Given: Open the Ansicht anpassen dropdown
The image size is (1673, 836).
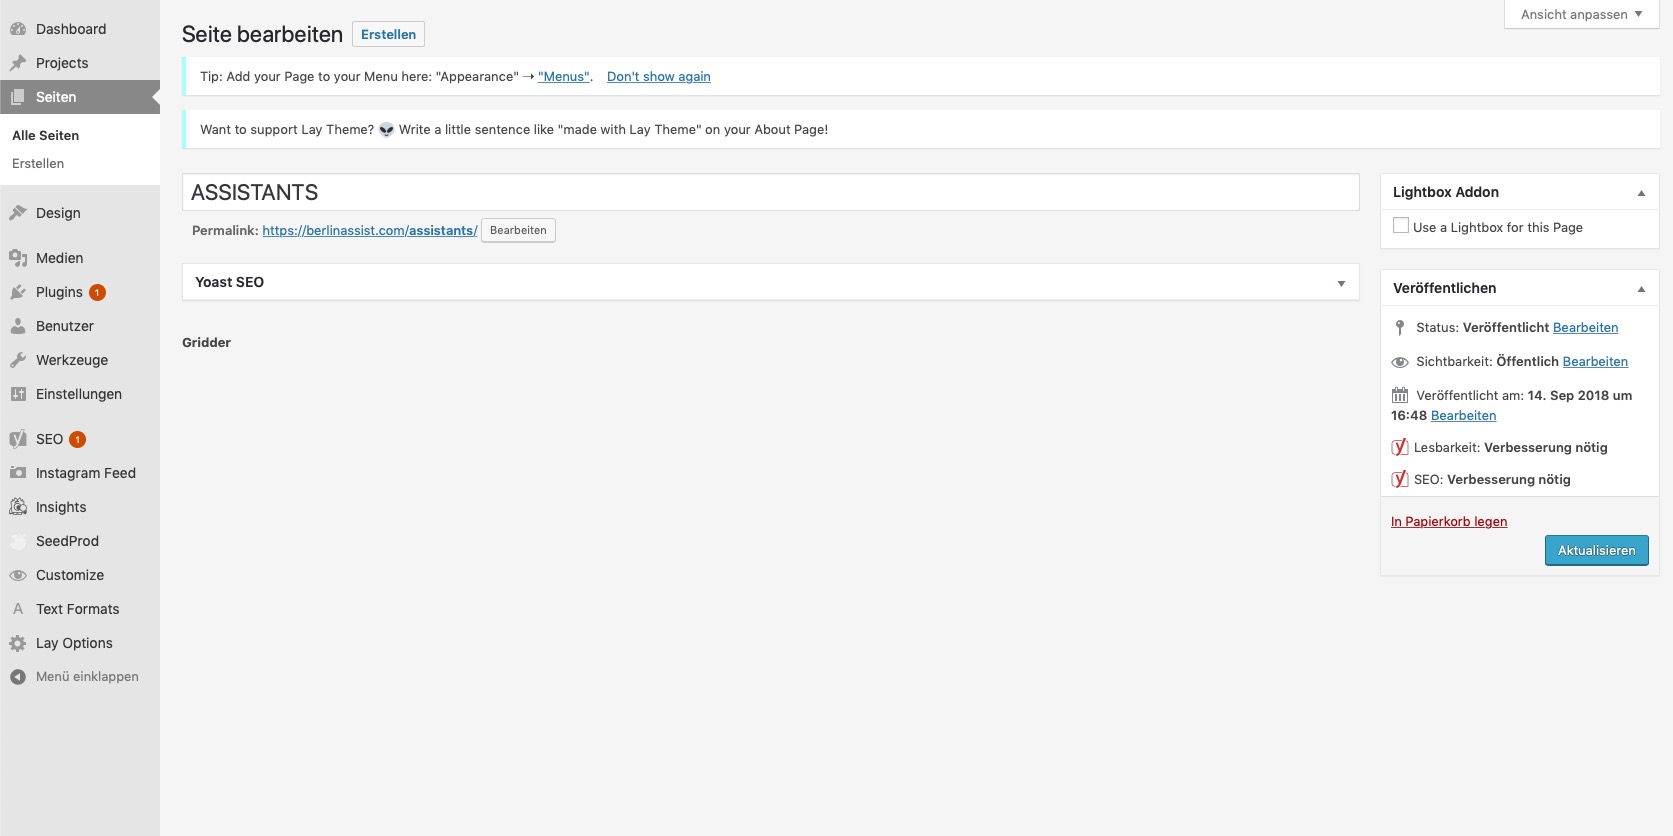Looking at the screenshot, I should point(1581,14).
